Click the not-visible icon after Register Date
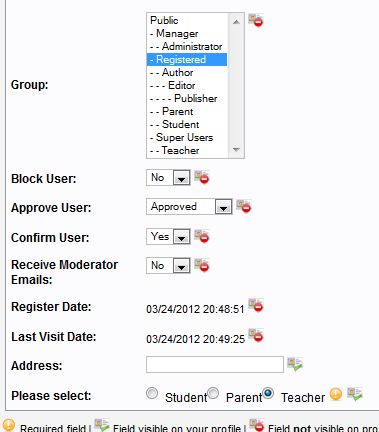 (x=256, y=305)
